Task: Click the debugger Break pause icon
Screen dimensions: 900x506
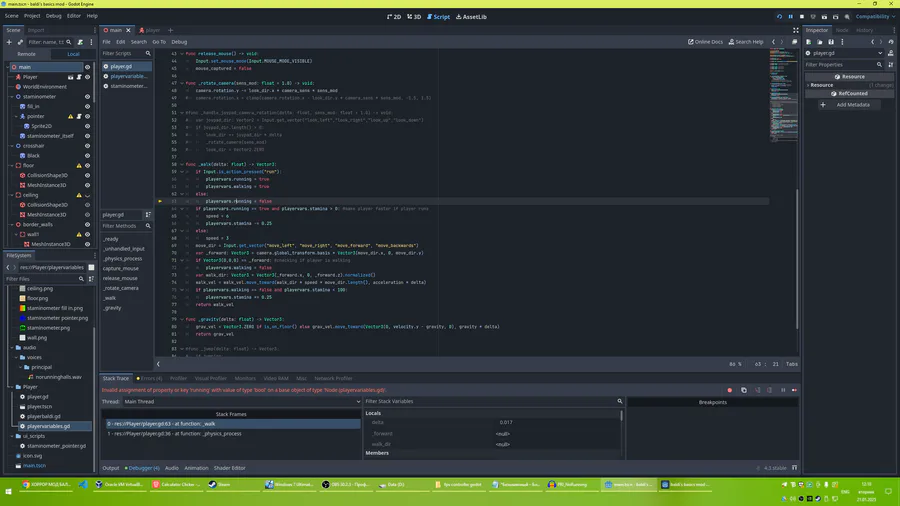Action: click(783, 390)
